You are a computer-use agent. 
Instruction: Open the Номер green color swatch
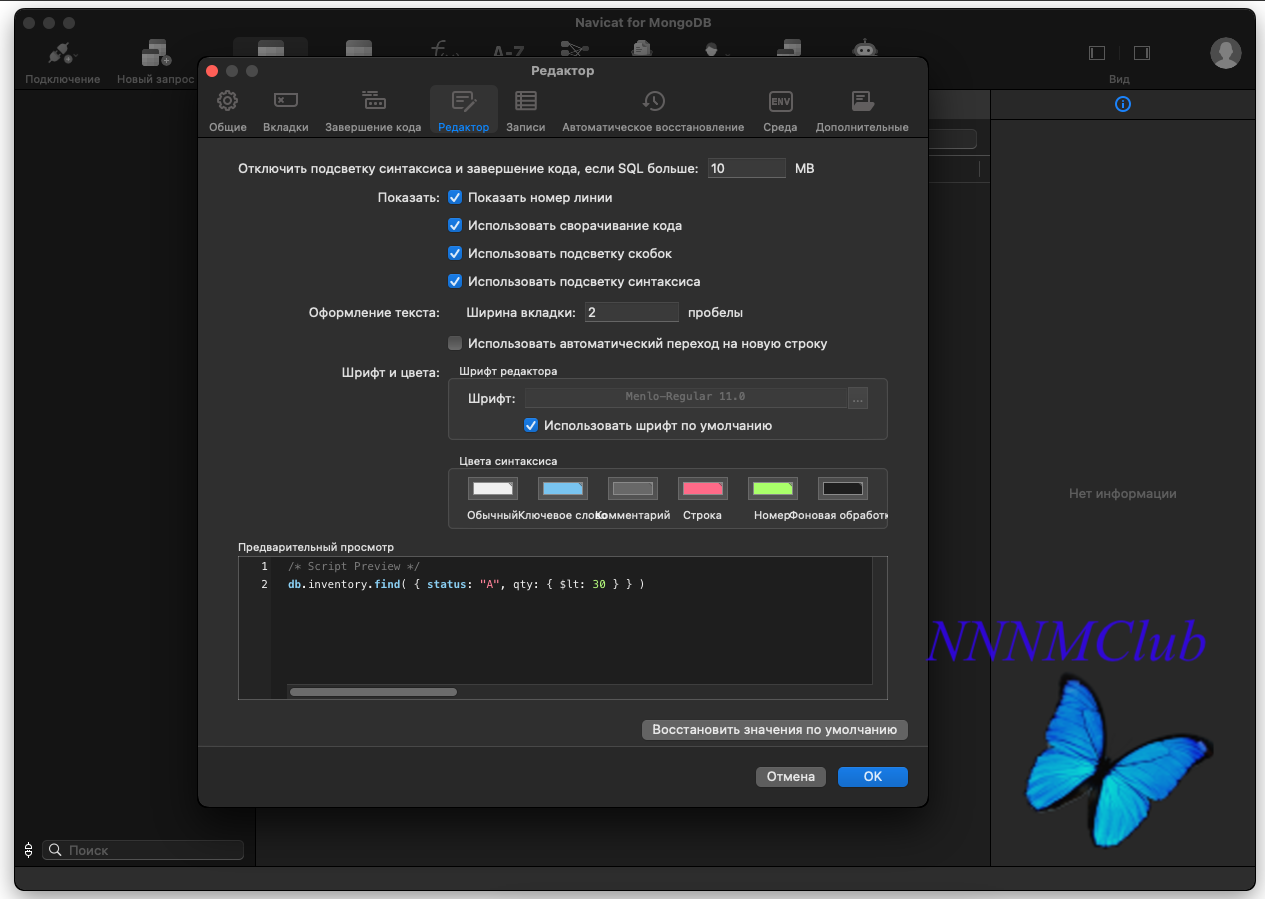(773, 488)
